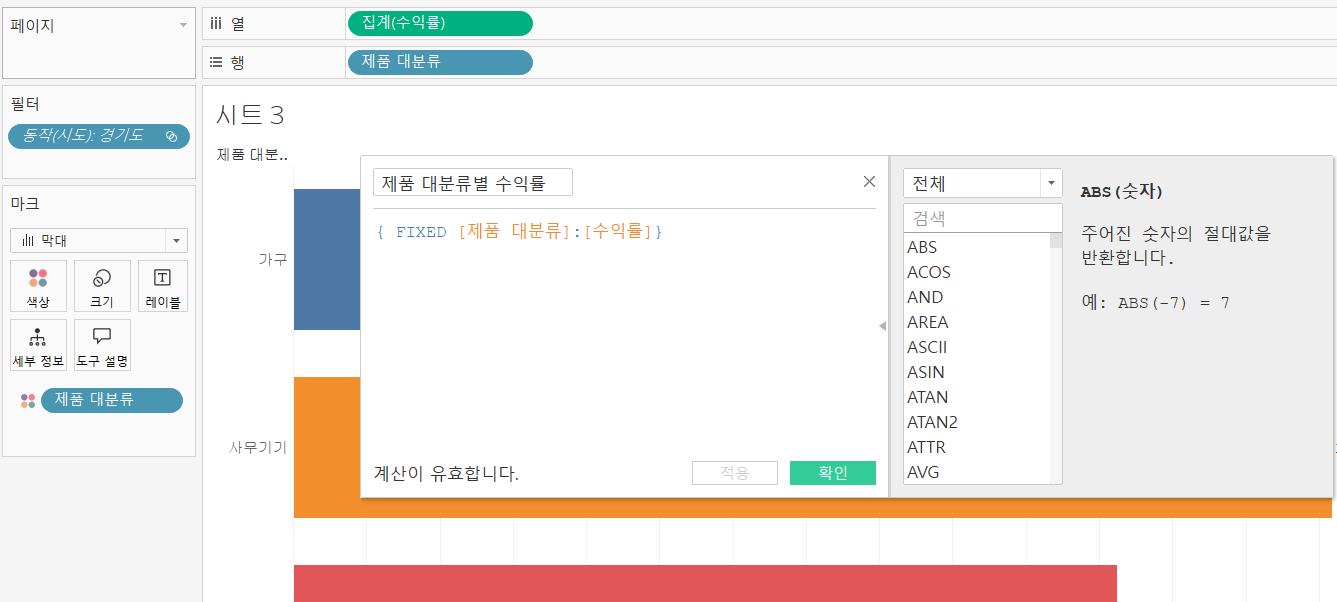Select the 집계(수익률) pill on columns
This screenshot has width=1337, height=602.
pyautogui.click(x=440, y=23)
